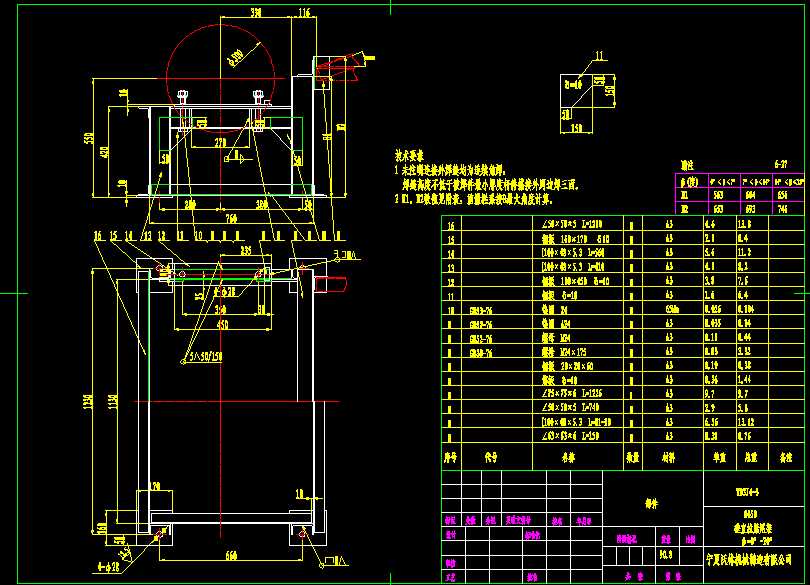Select part balloon number 15
810x585 pixels.
pos(114,236)
